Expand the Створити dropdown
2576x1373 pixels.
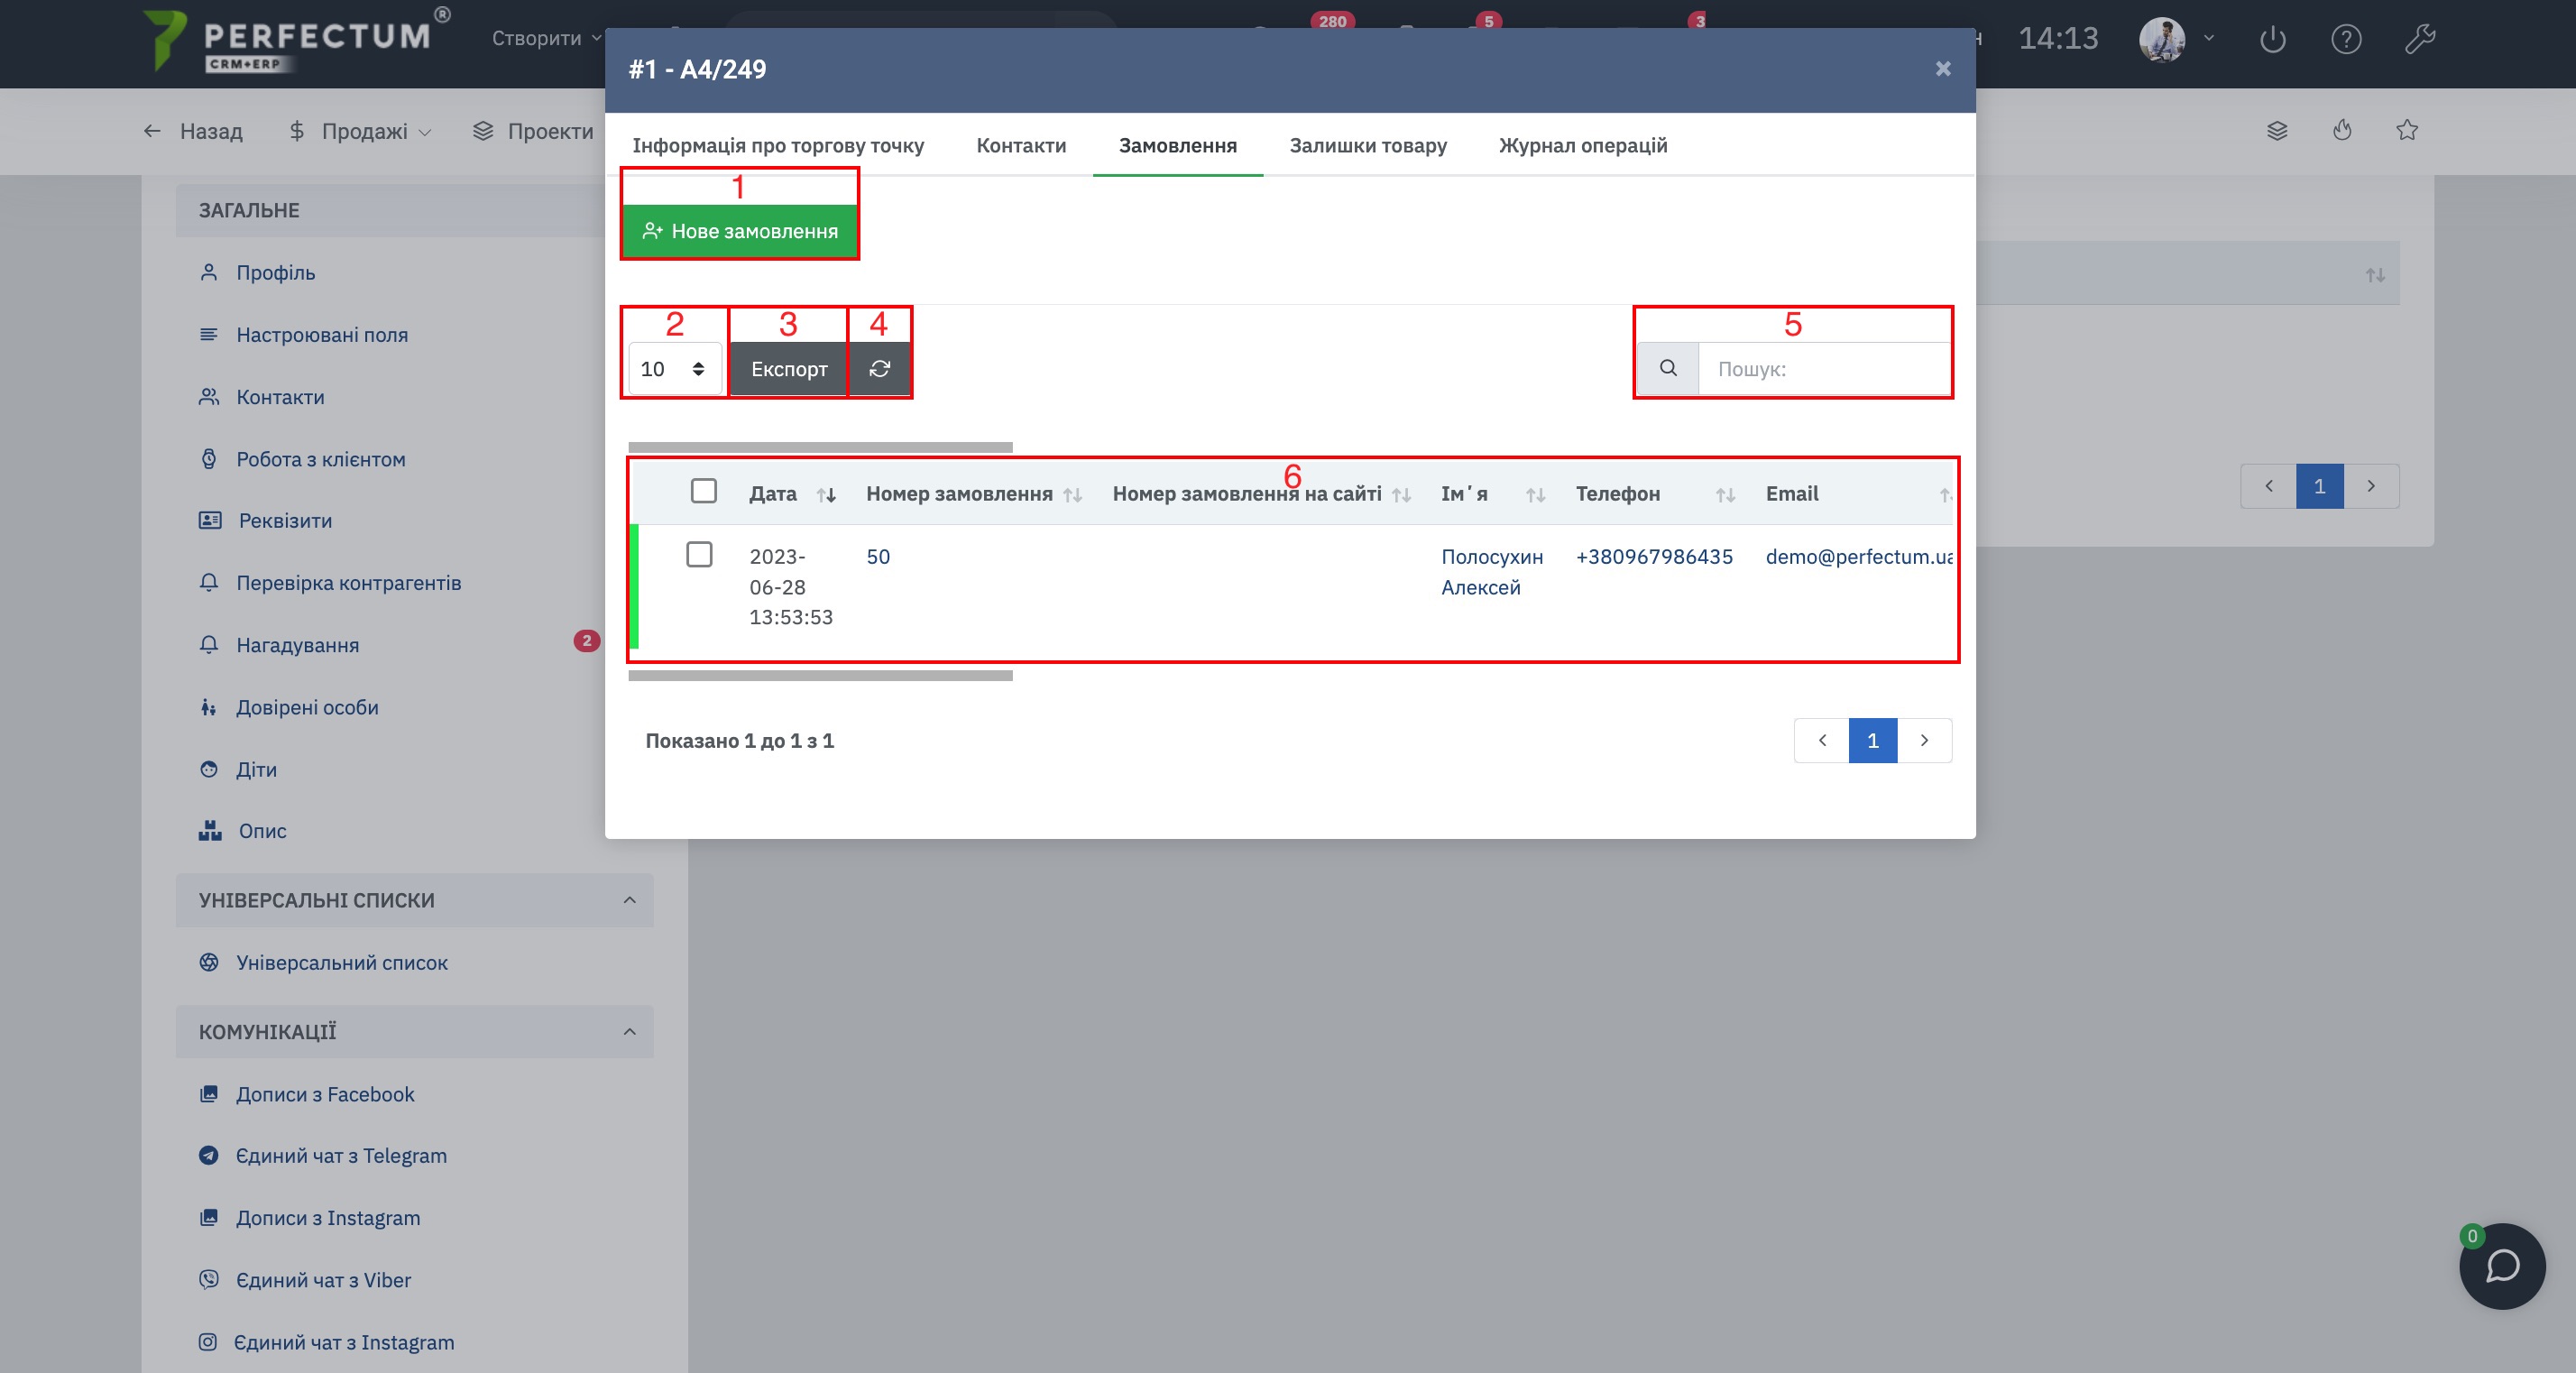(546, 38)
